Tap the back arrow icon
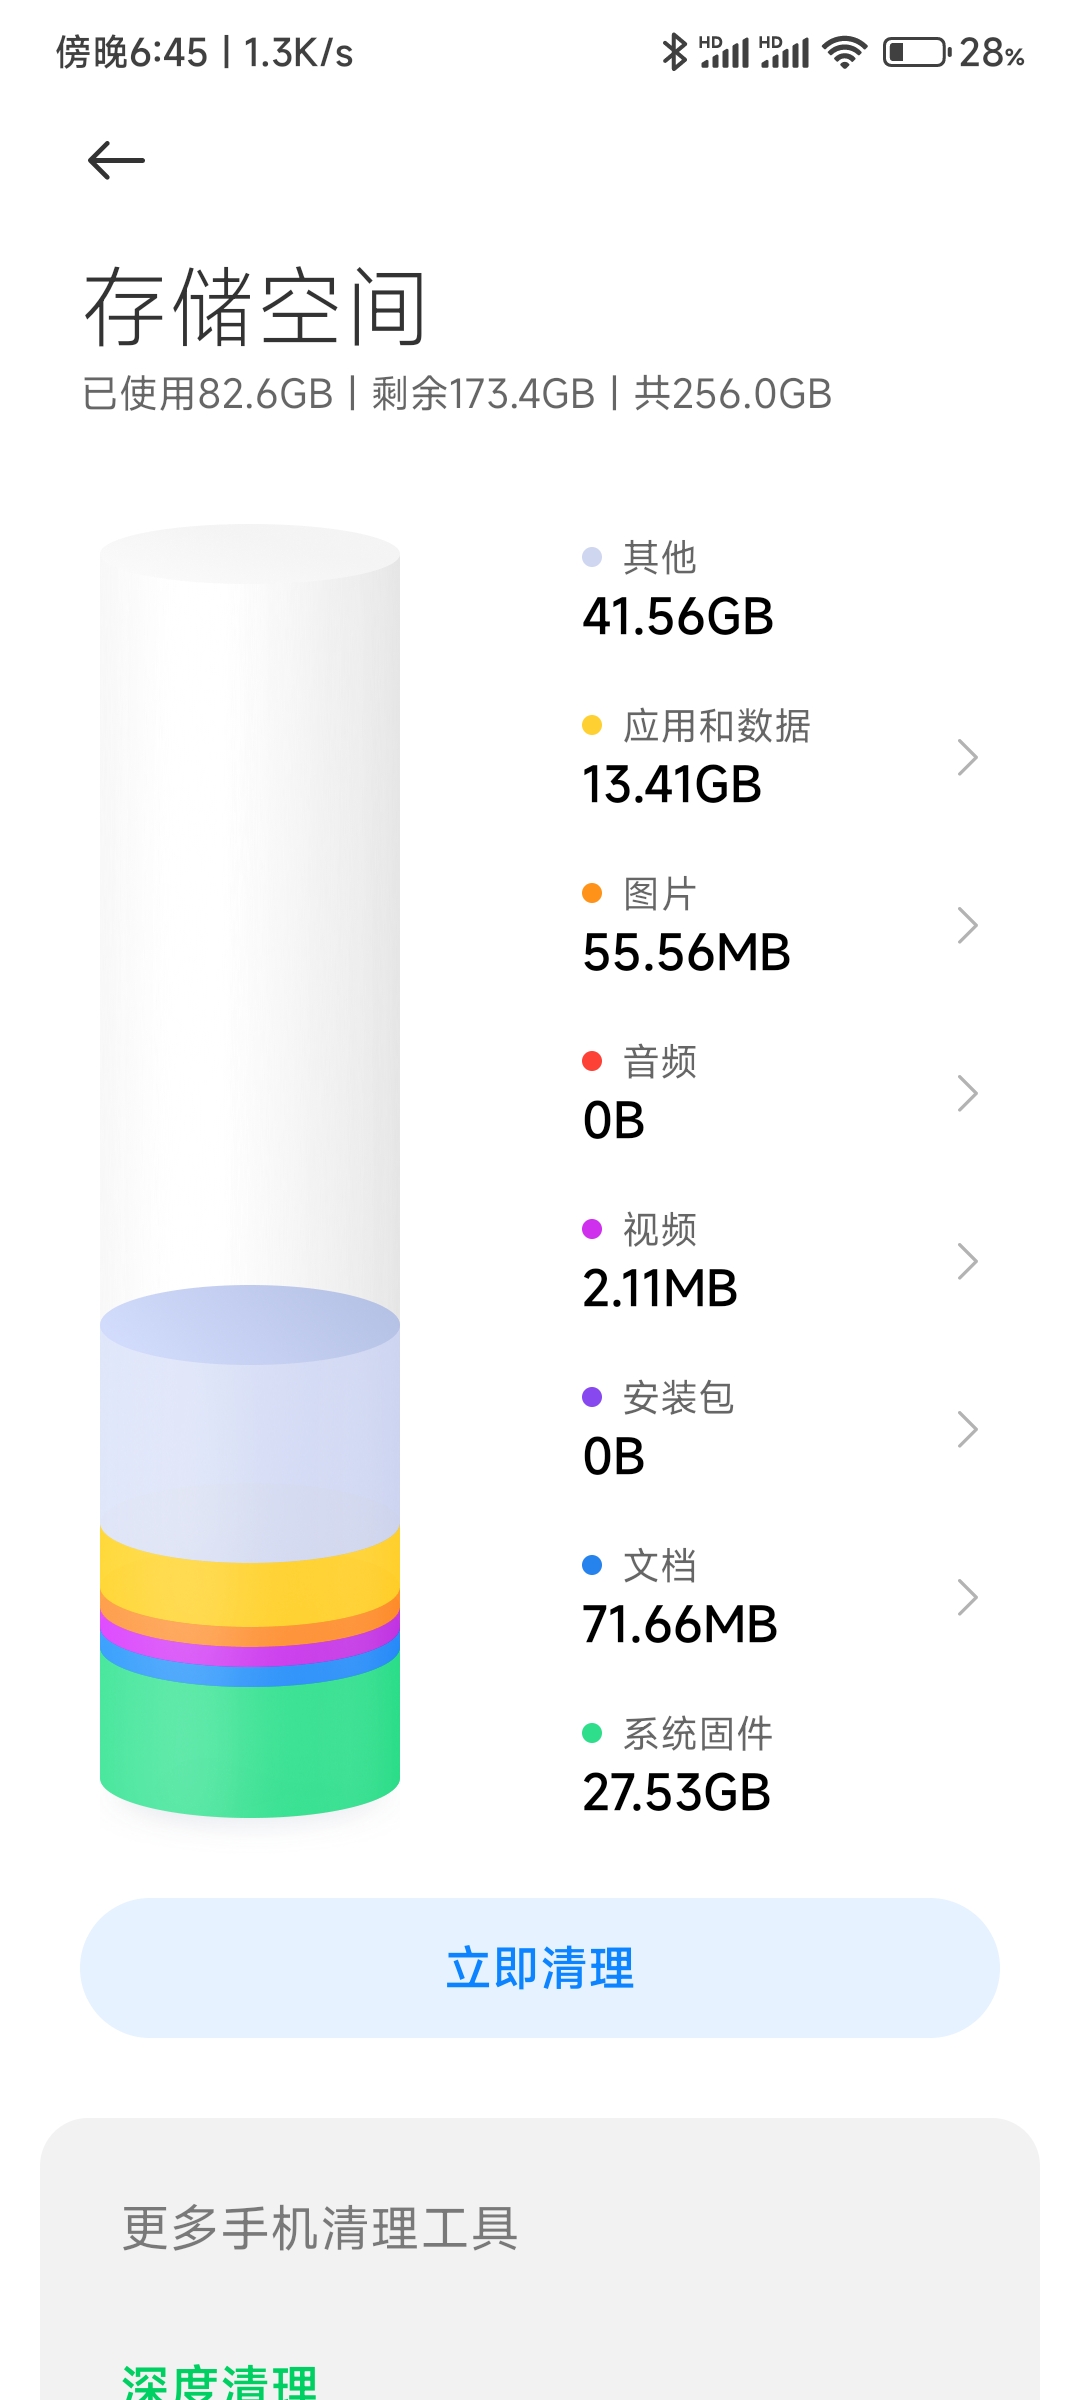Viewport: 1080px width, 2400px height. point(116,160)
